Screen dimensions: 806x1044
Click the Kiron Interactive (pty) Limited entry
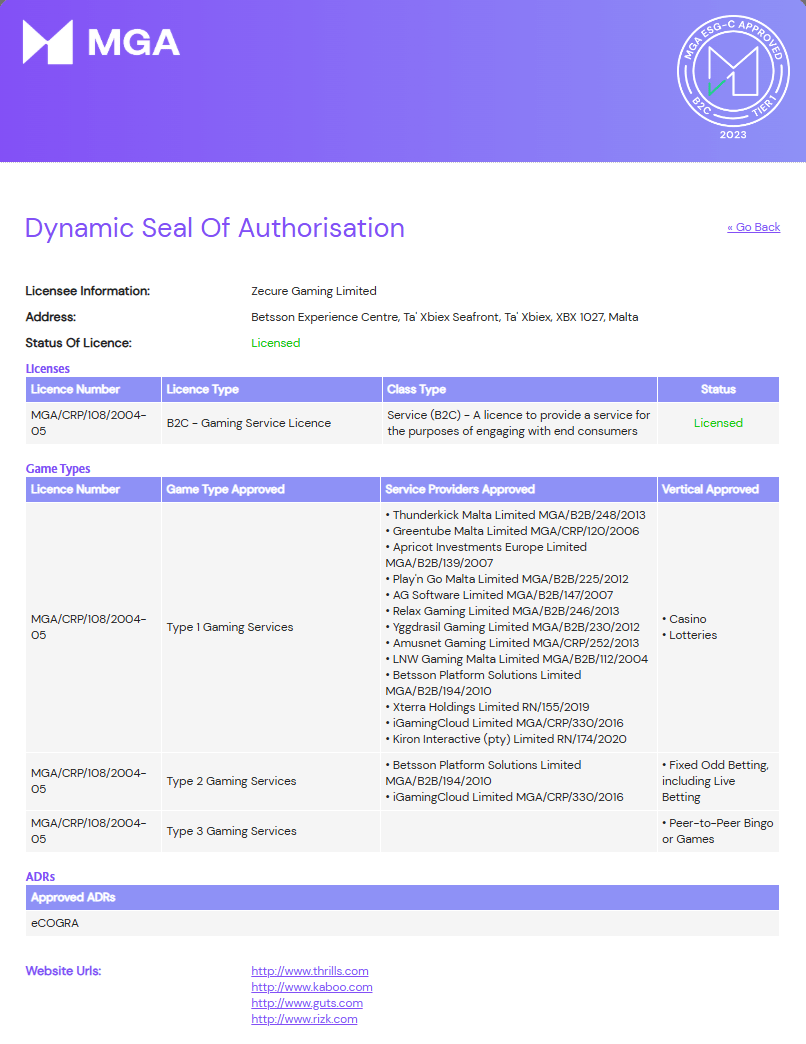(506, 738)
